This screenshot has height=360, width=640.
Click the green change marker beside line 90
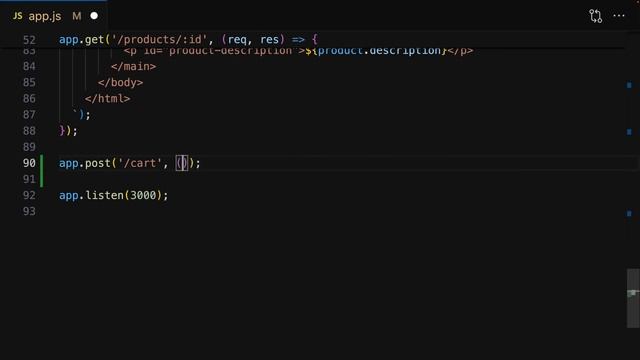(x=42, y=171)
